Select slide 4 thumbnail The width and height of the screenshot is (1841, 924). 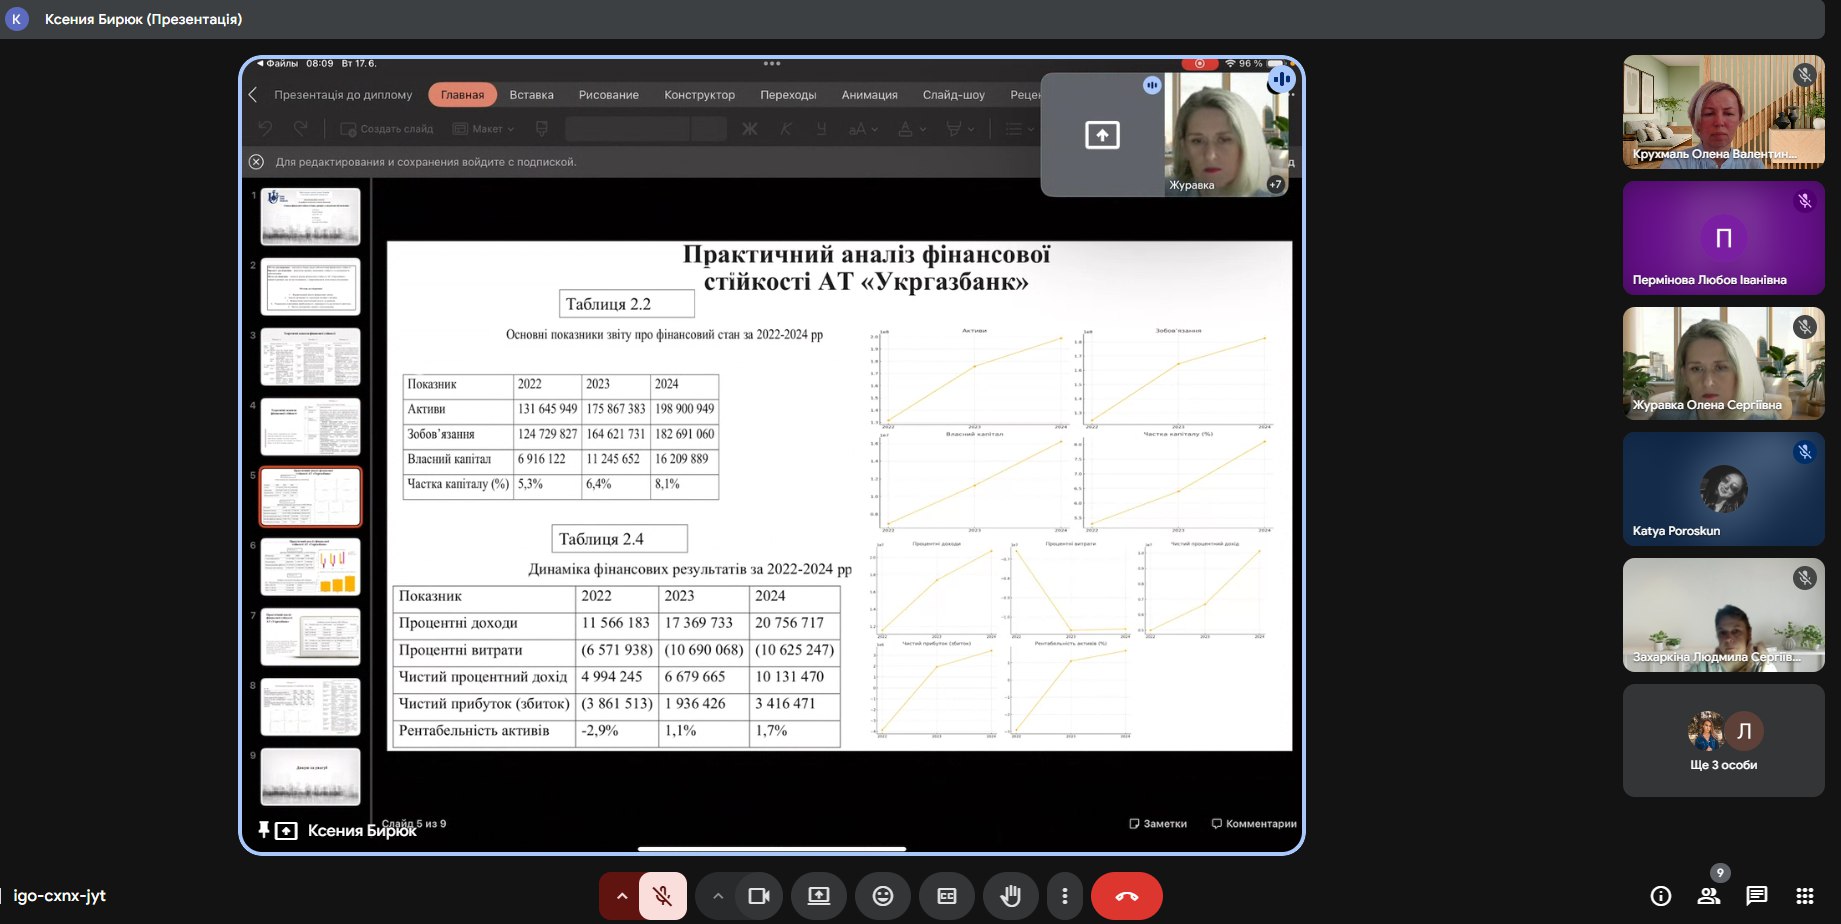(x=310, y=426)
